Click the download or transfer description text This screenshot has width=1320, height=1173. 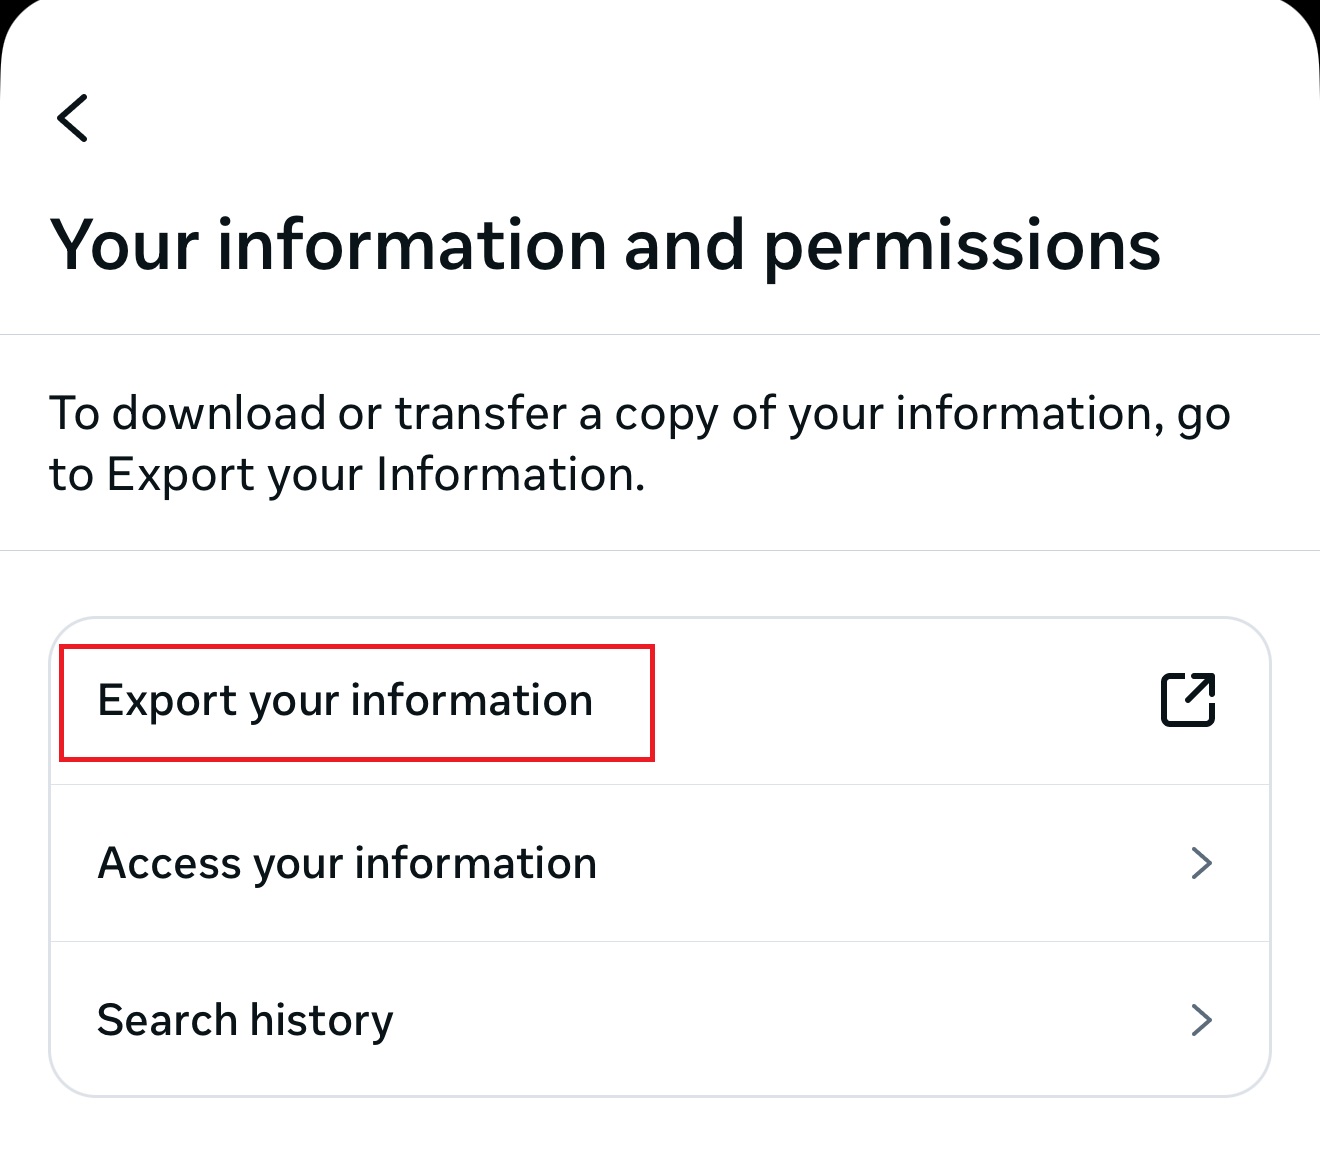click(x=640, y=443)
